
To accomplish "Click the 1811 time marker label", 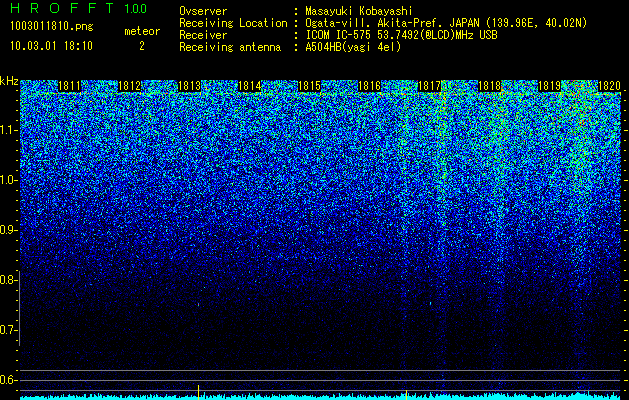I will click(69, 86).
